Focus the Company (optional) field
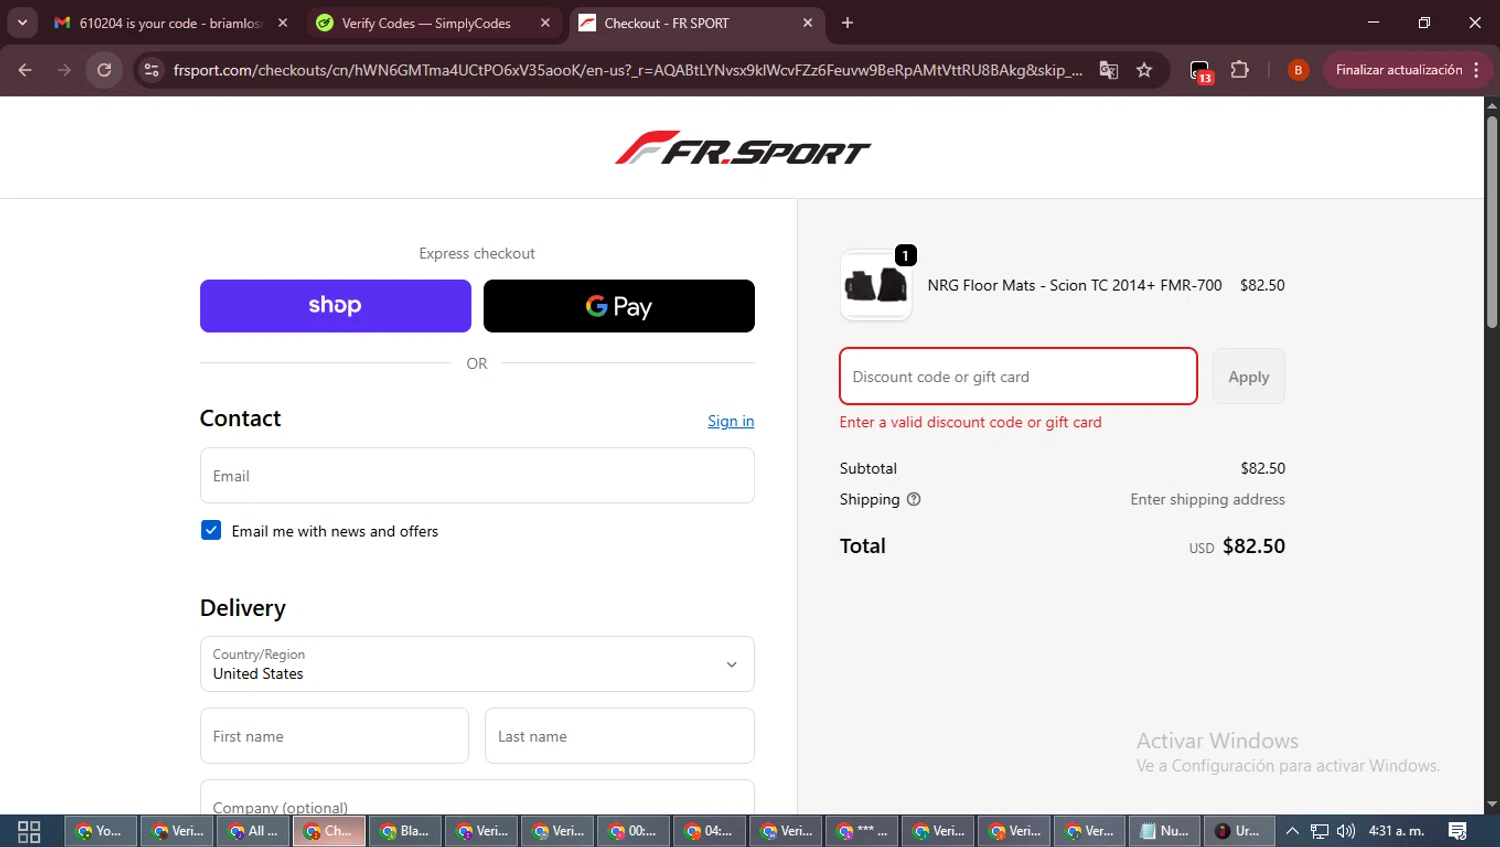 [x=477, y=799]
